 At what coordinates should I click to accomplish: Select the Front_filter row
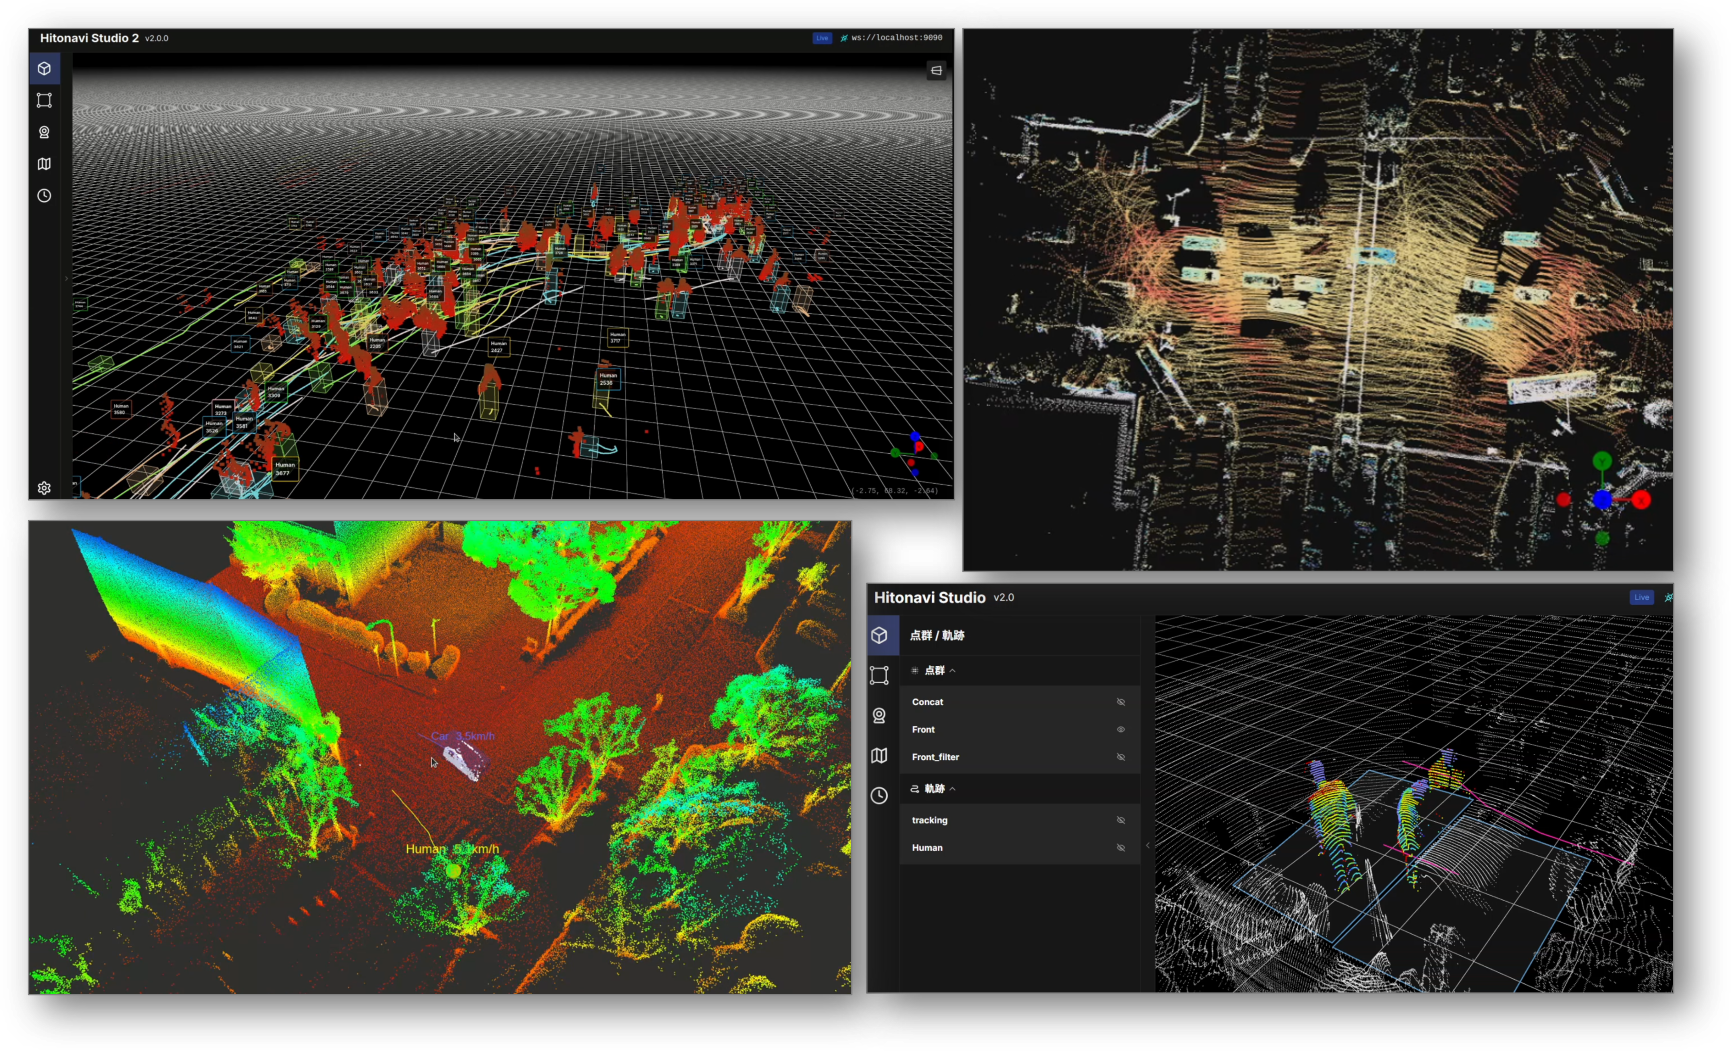coord(1019,757)
